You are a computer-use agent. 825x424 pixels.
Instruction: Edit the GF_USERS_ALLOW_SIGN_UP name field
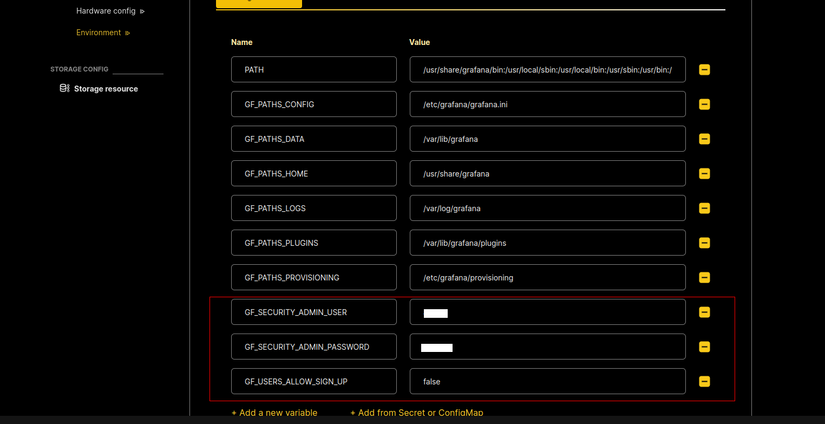314,381
